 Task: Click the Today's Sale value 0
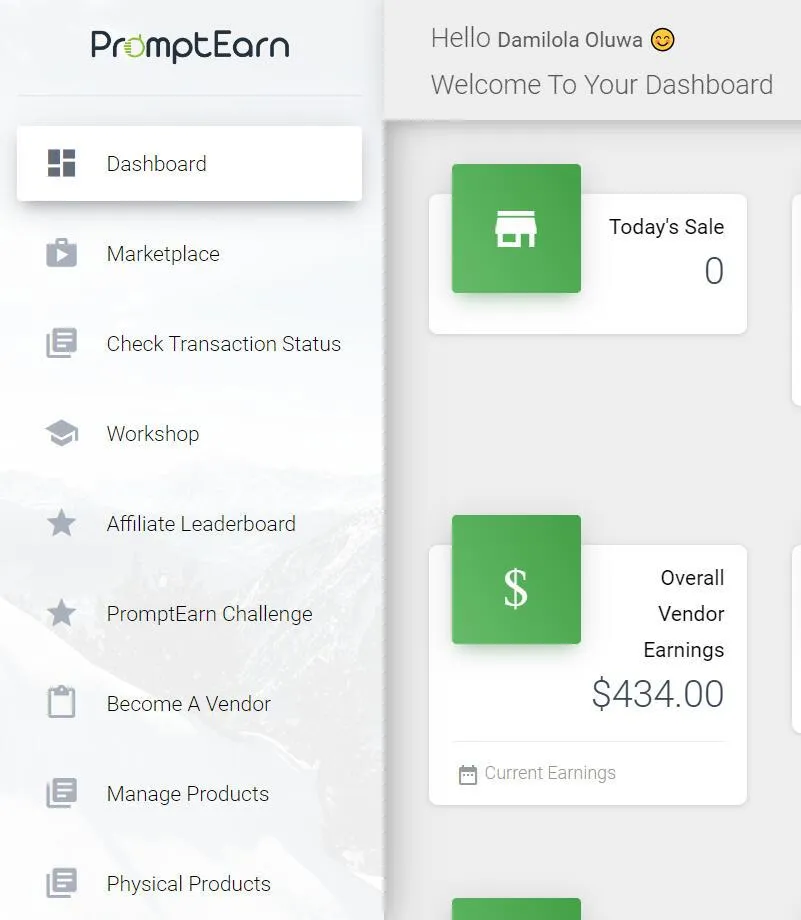(714, 270)
